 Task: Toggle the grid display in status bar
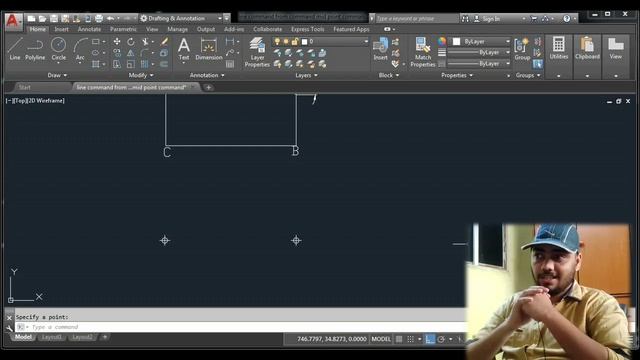tap(399, 339)
